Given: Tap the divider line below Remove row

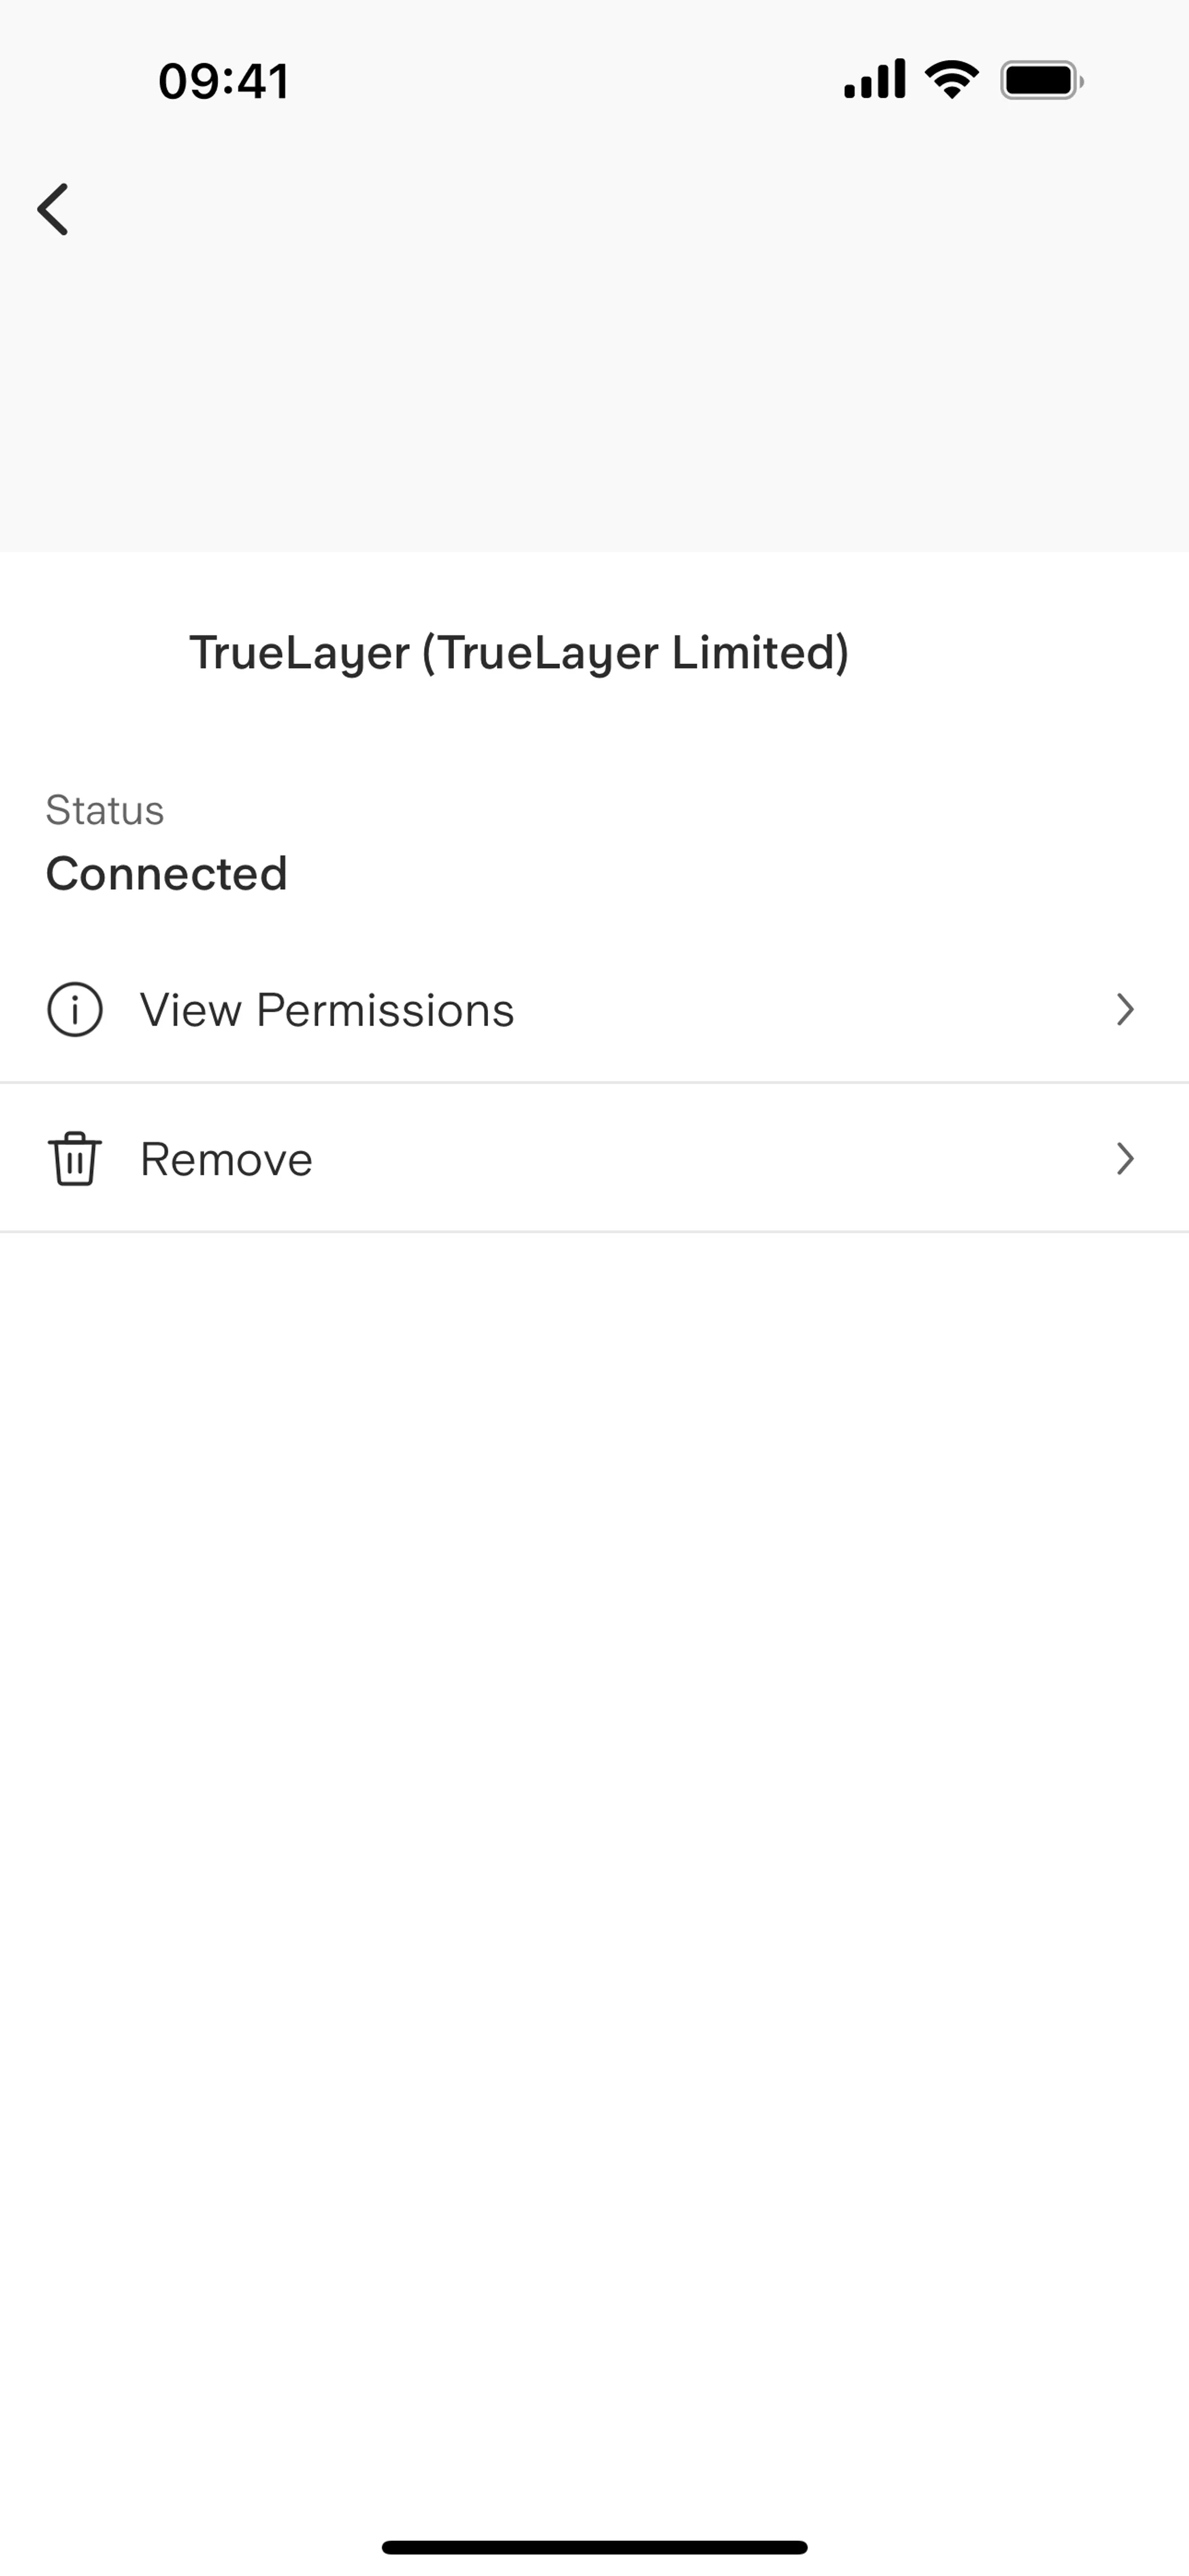Looking at the screenshot, I should [594, 1232].
